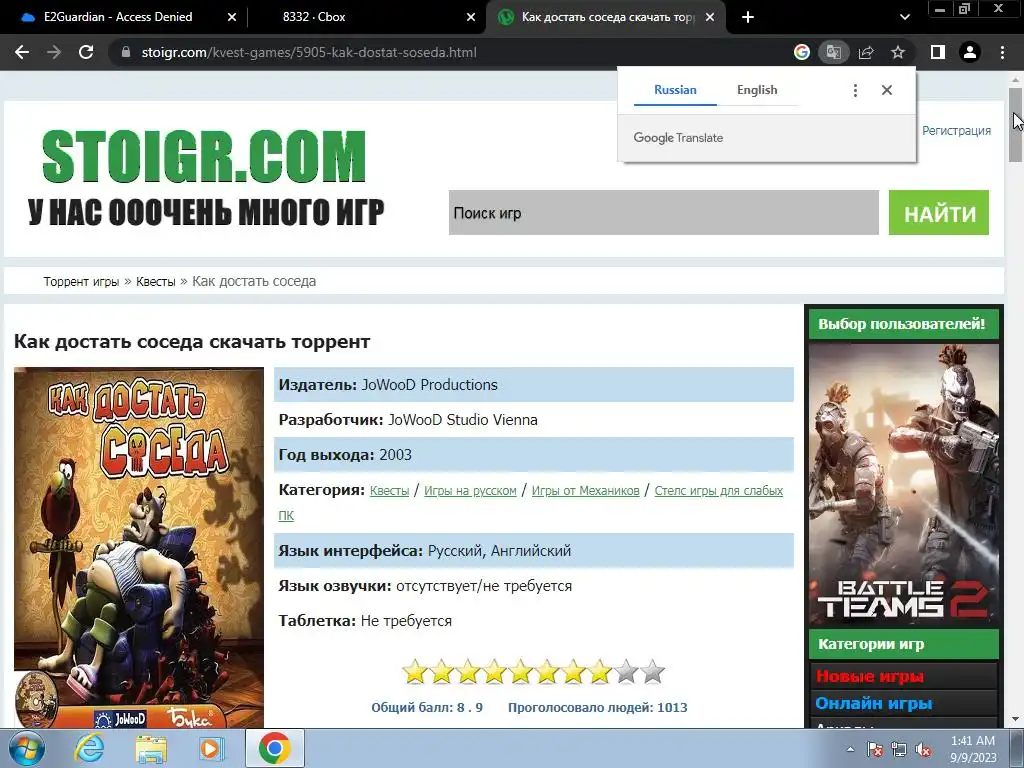Show hidden system tray icons arrow
The image size is (1024, 768).
click(850, 749)
